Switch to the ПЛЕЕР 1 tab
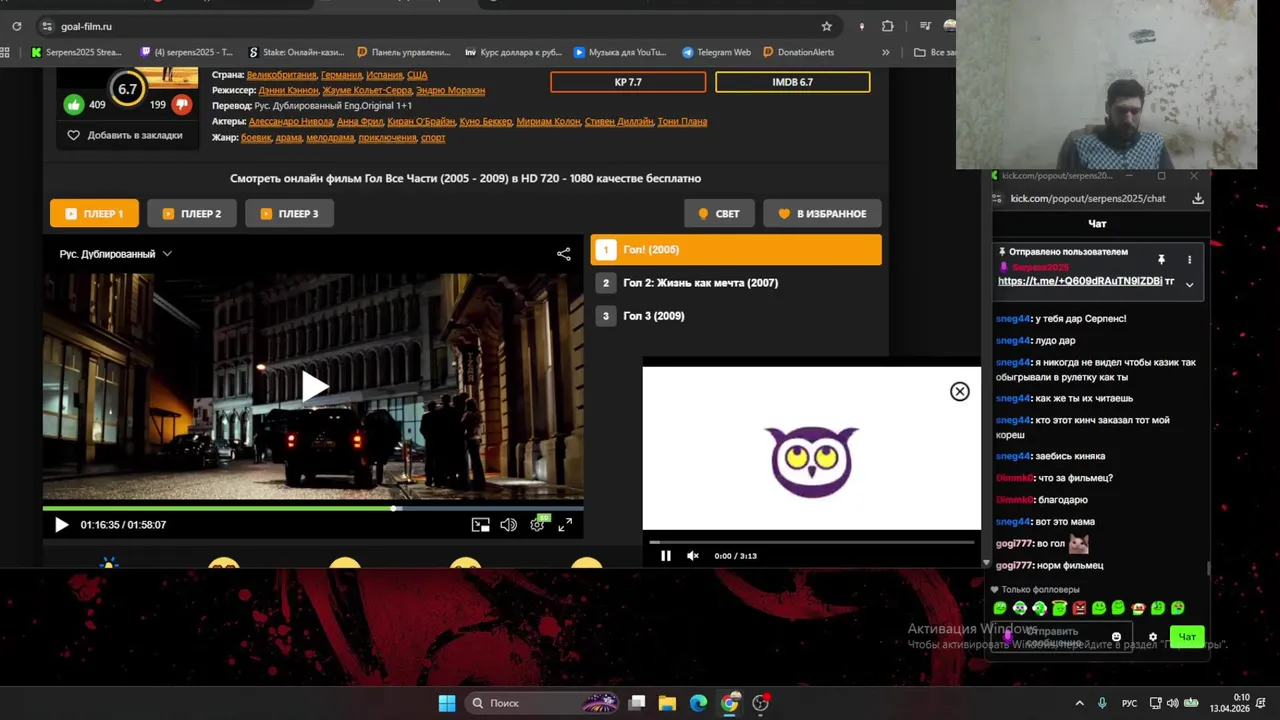This screenshot has height=720, width=1280. (x=94, y=213)
